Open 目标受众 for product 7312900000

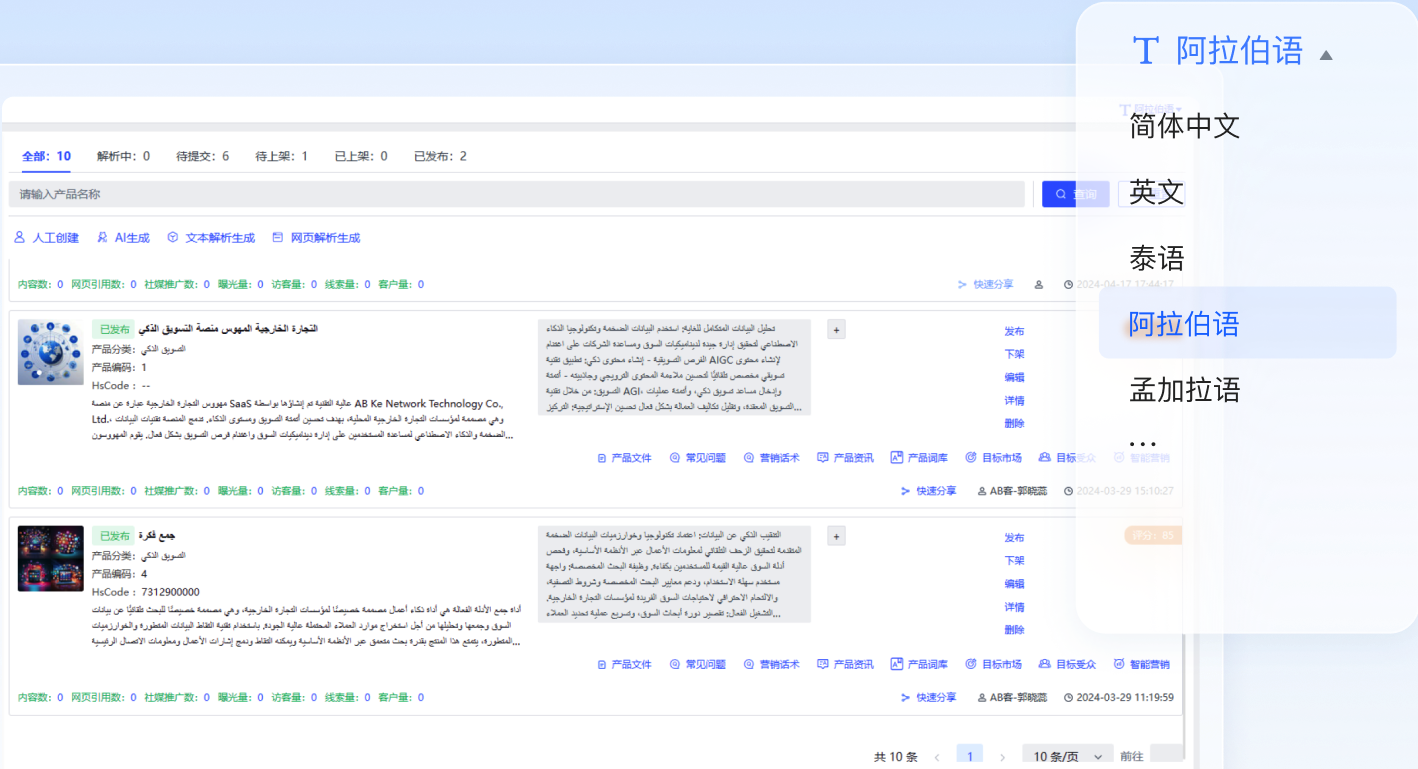pos(1068,664)
